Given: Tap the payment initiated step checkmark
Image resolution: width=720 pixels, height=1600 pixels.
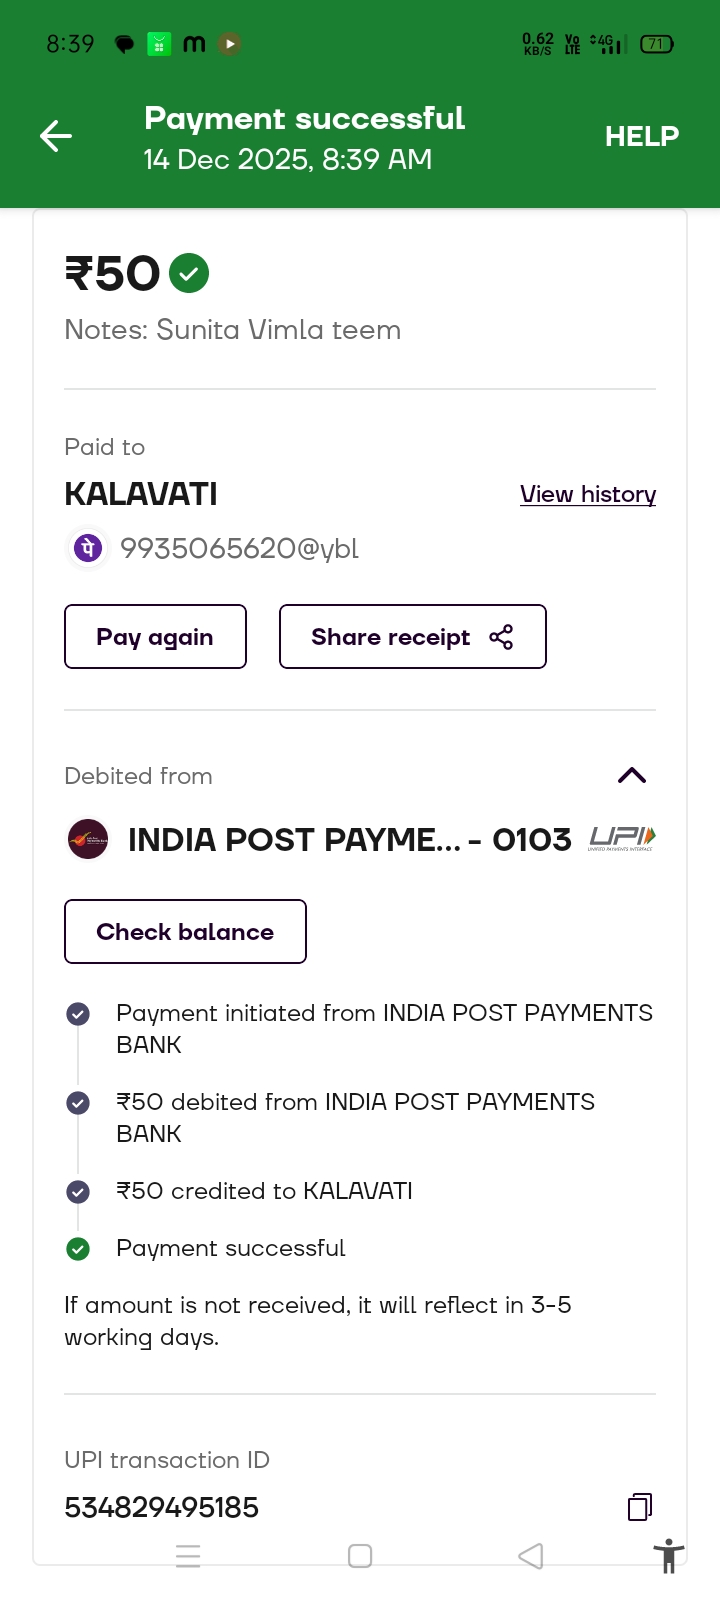Looking at the screenshot, I should pyautogui.click(x=78, y=1014).
